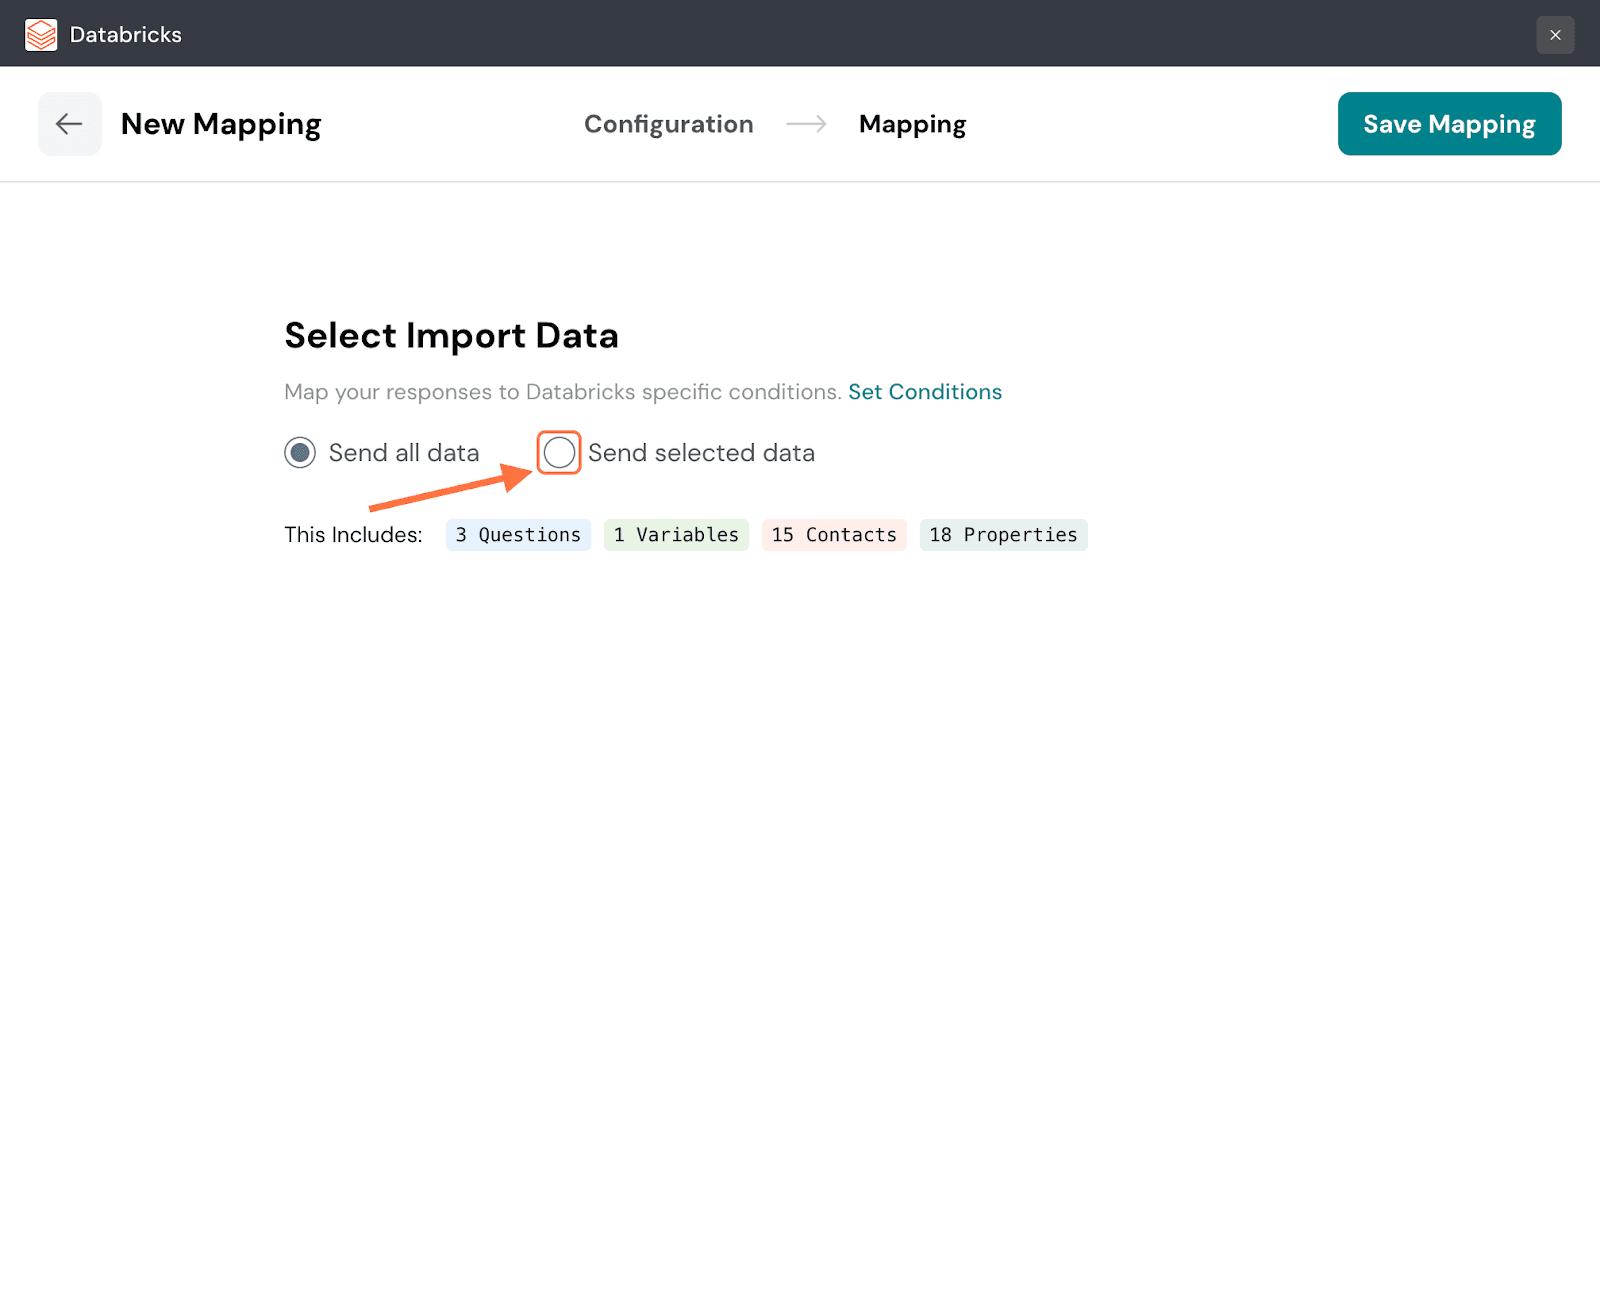Click the This Includes label
The image size is (1600, 1305).
(x=353, y=535)
